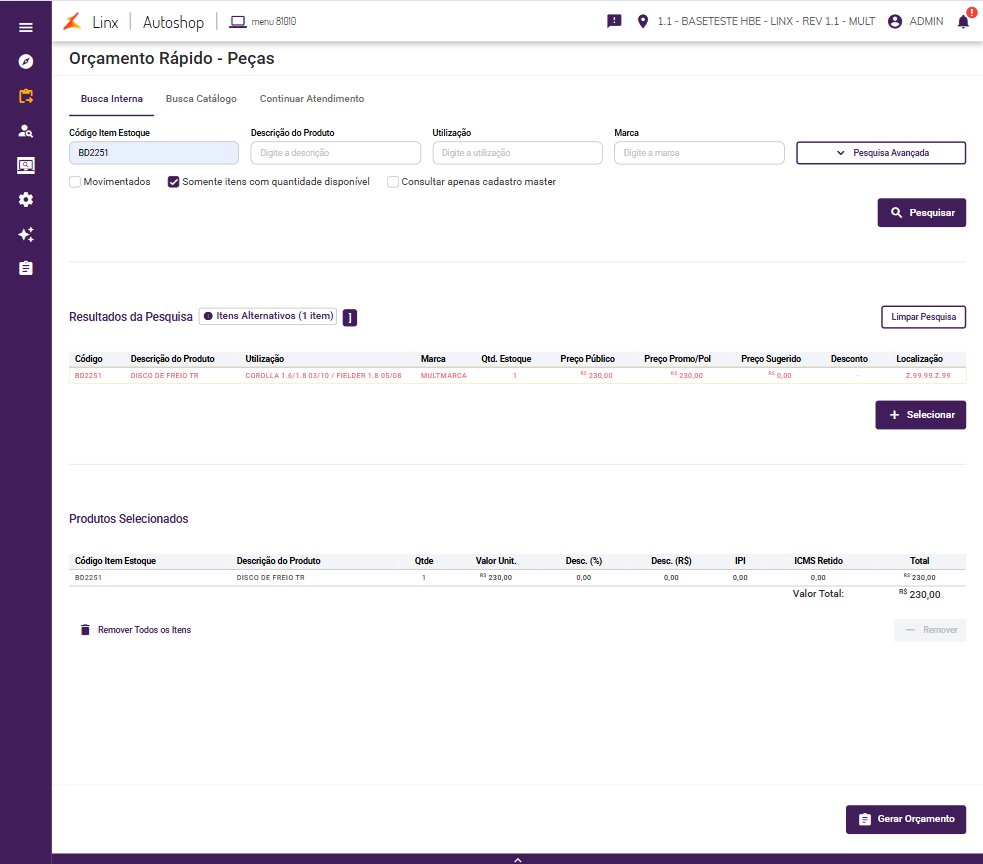The height and width of the screenshot is (864, 983).
Task: Click location Z.99.99.Z.99 cell
Action: click(928, 376)
